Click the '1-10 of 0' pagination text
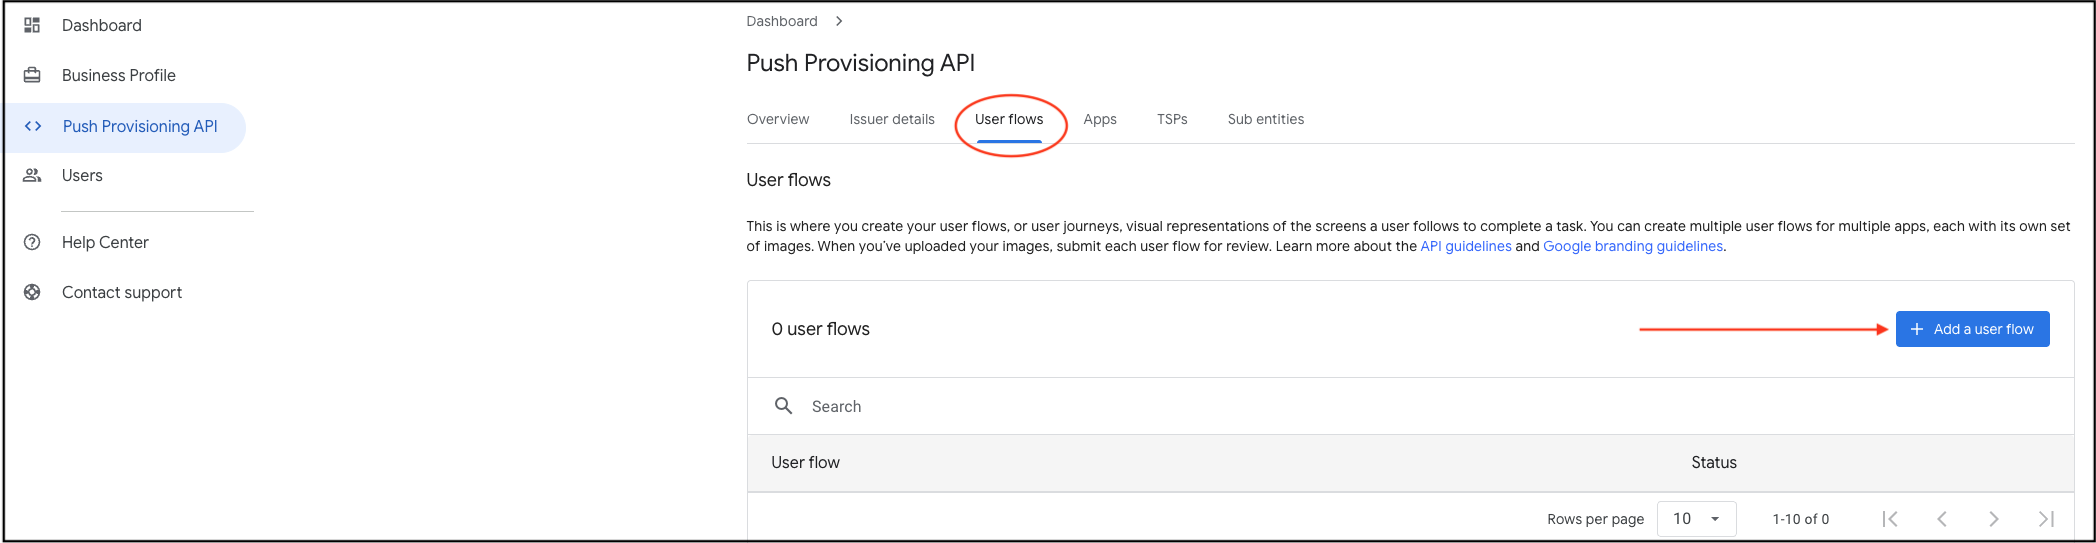The width and height of the screenshot is (2096, 543). 1801,519
